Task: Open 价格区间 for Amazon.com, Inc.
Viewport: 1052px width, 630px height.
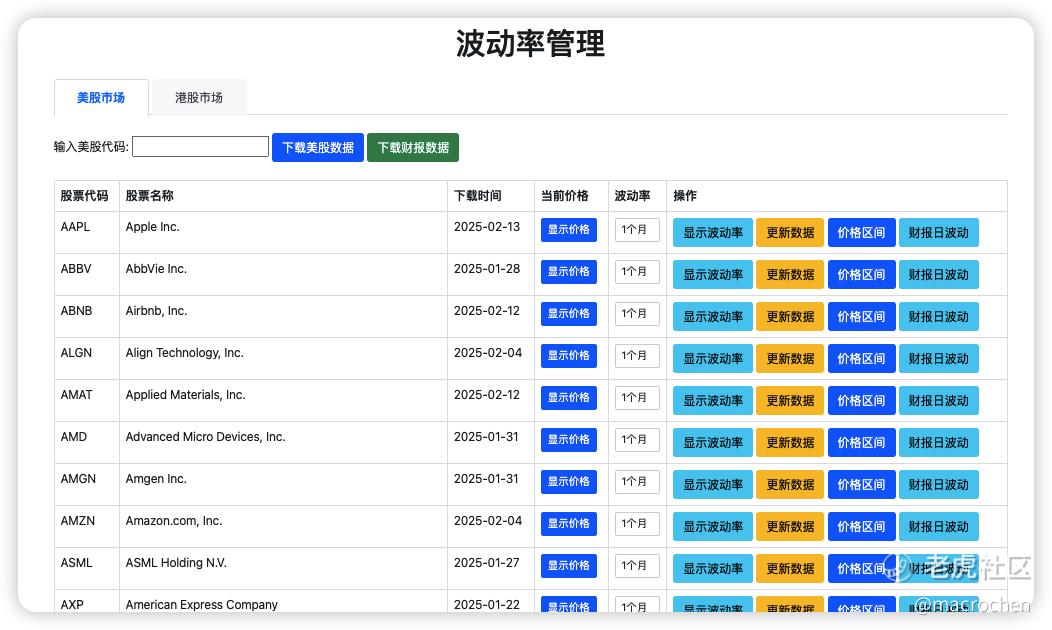Action: [x=861, y=526]
